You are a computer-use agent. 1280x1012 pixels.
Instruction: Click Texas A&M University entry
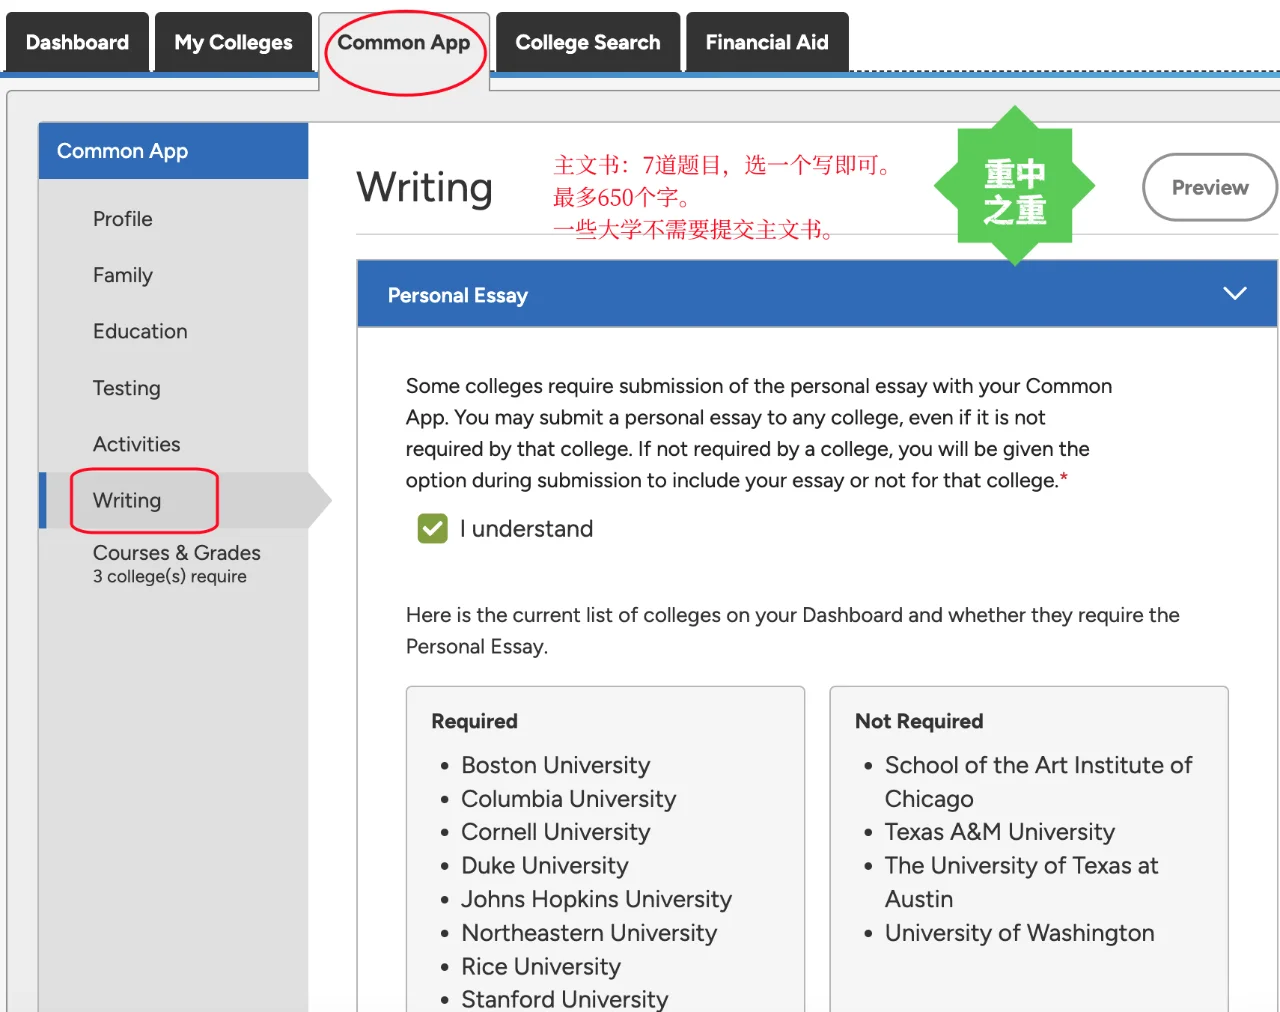coord(999,831)
